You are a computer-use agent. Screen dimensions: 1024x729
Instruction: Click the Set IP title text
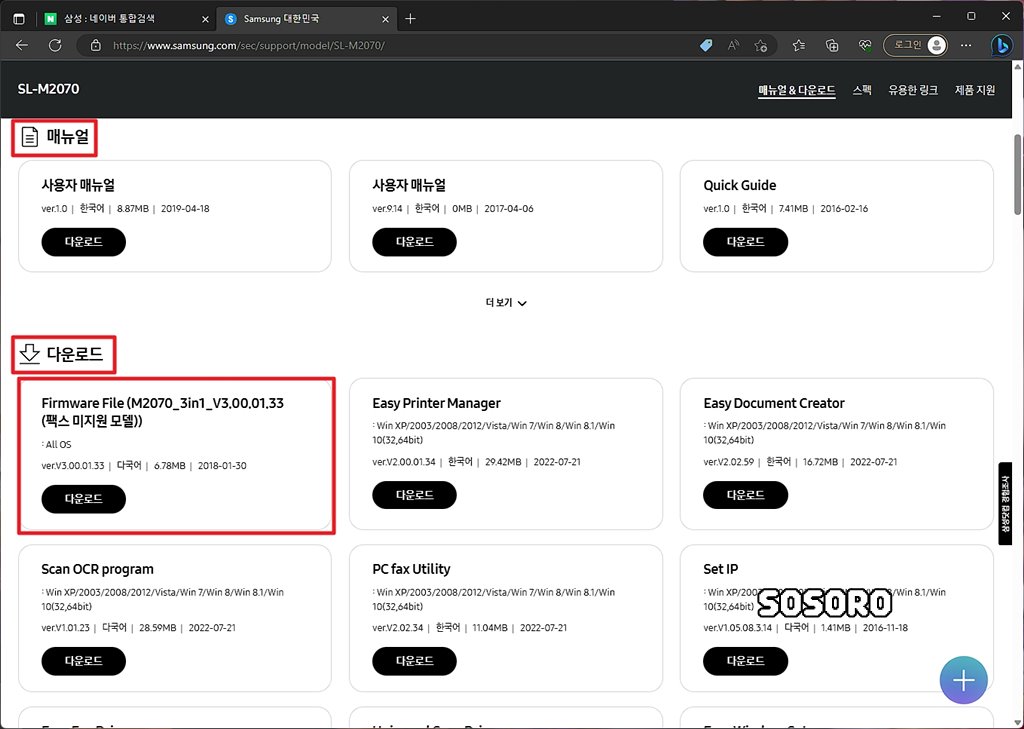click(x=721, y=569)
